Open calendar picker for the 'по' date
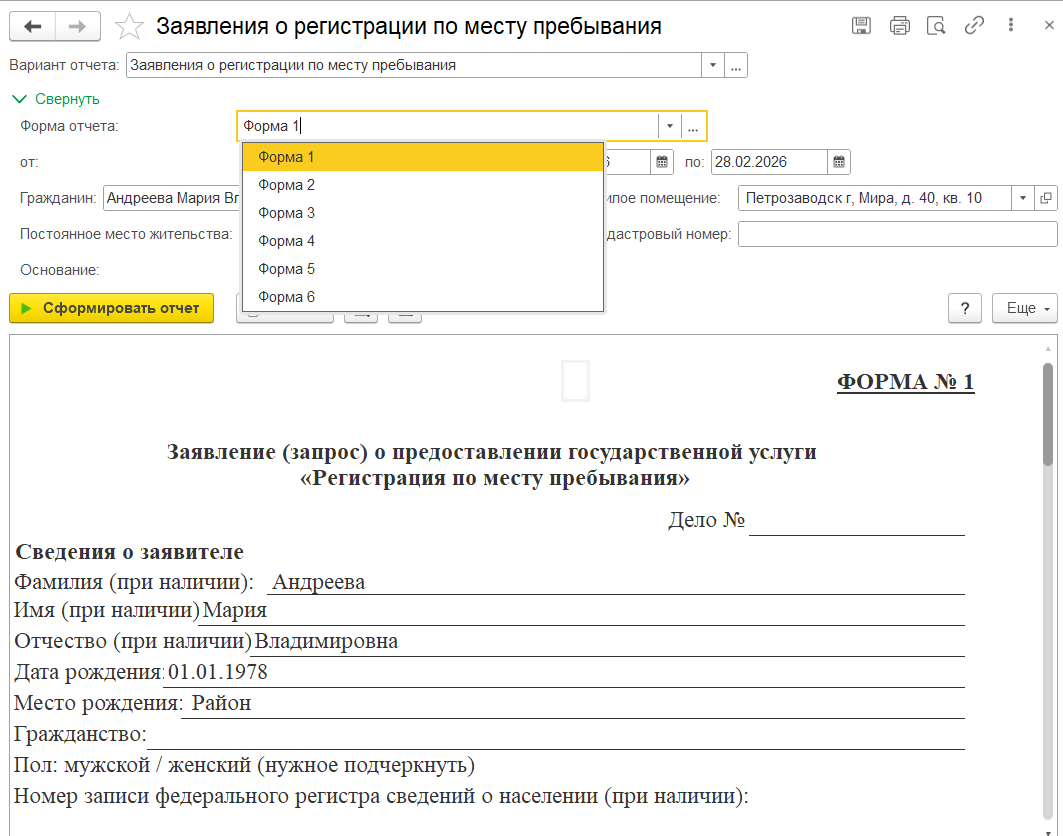This screenshot has width=1063, height=836. [840, 162]
